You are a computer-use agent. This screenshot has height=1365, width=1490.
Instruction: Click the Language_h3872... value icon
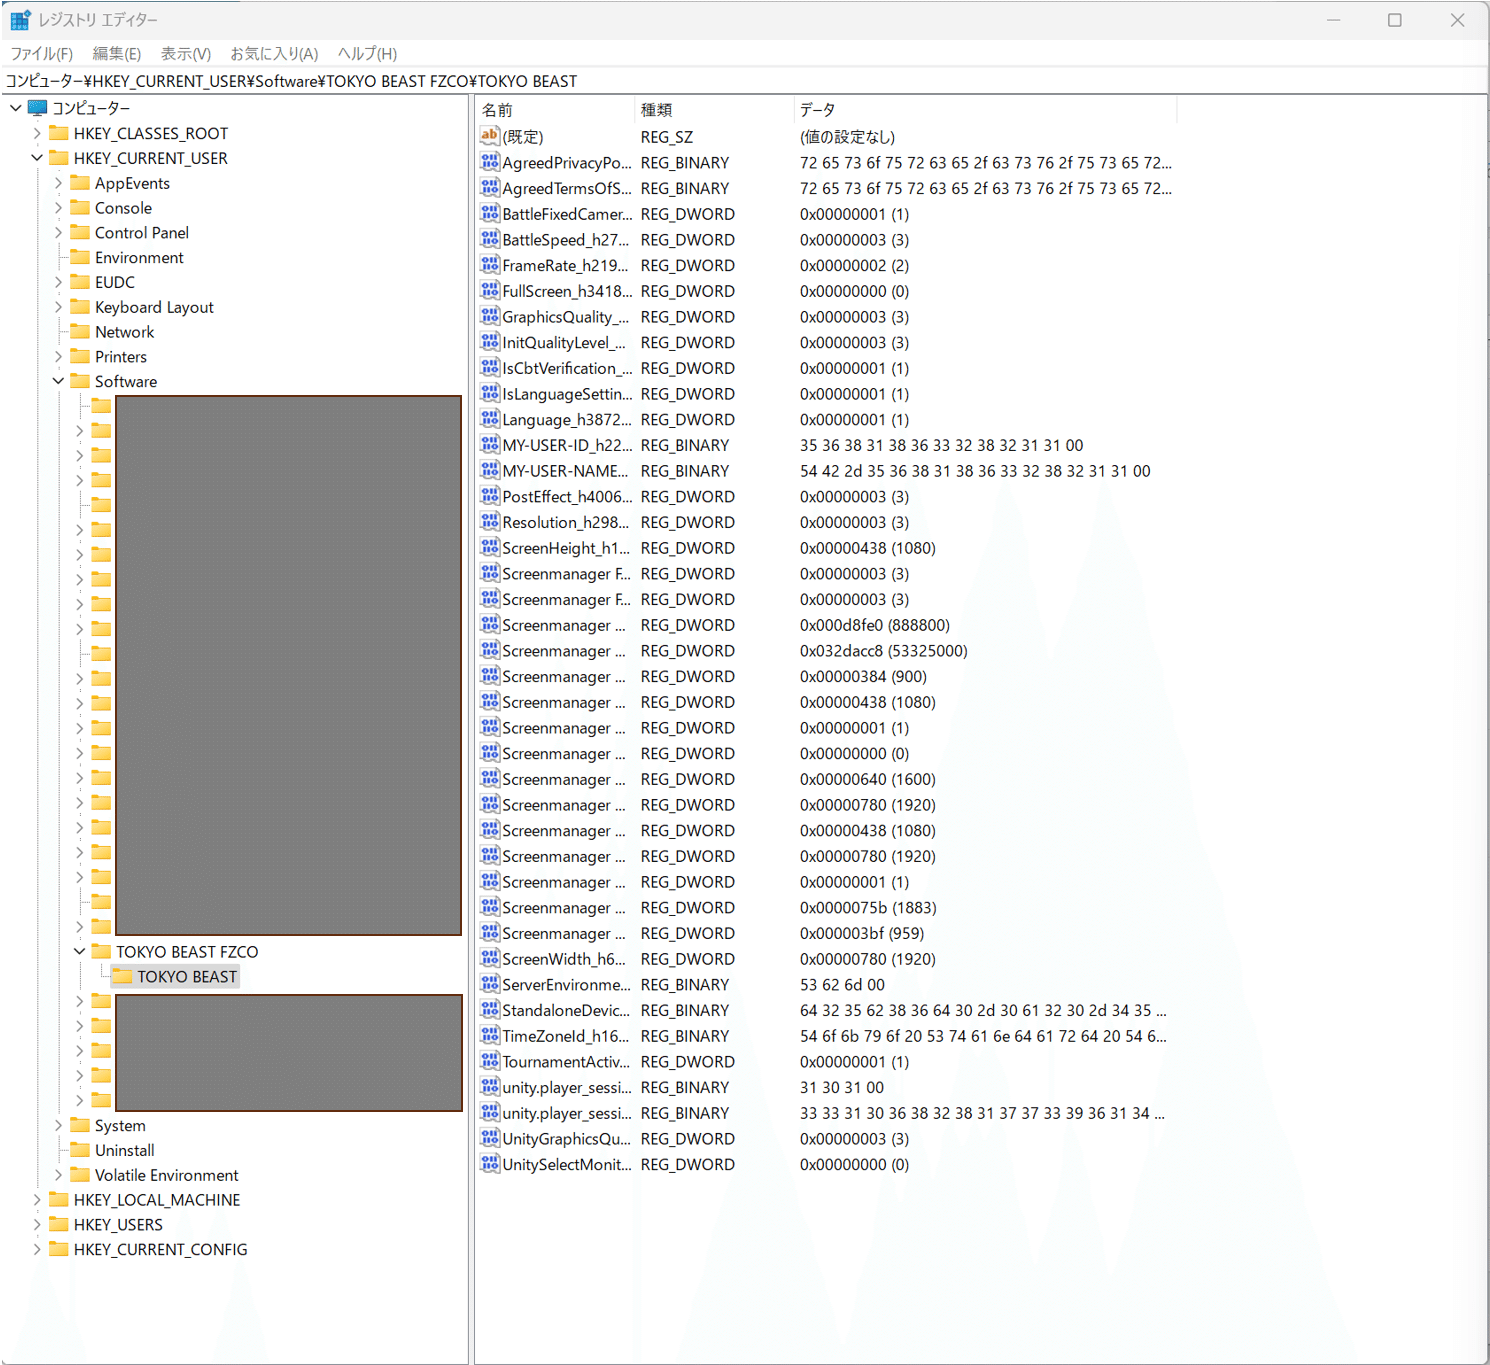[x=490, y=419]
